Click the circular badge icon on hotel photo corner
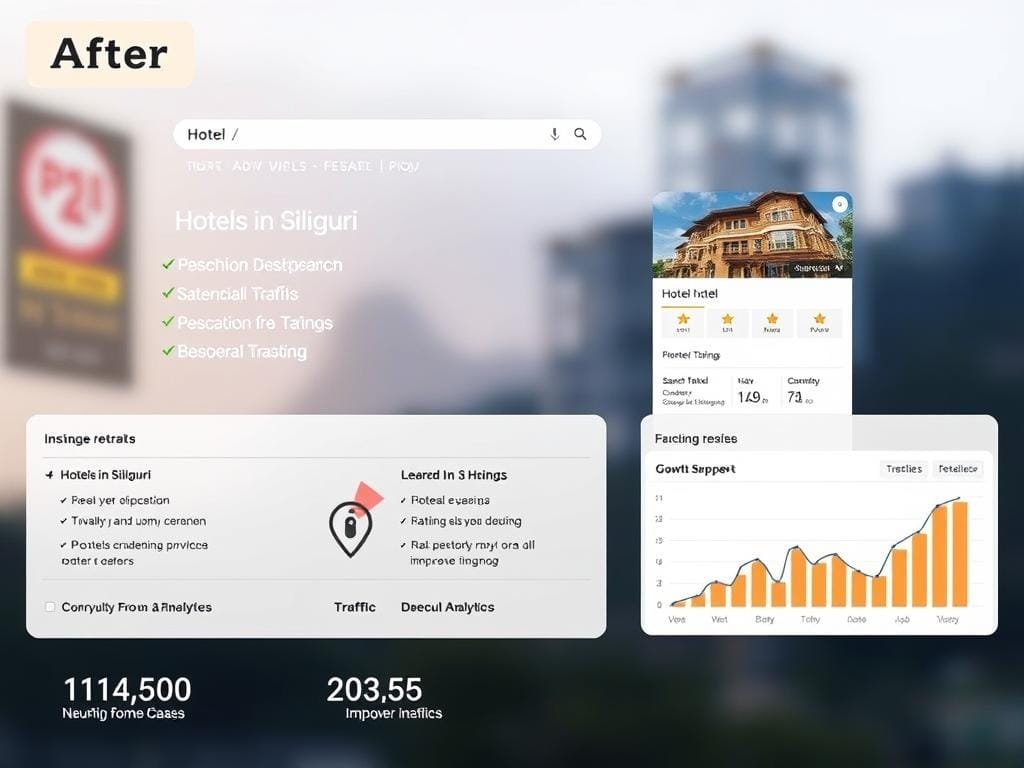The image size is (1024, 768). (x=840, y=203)
